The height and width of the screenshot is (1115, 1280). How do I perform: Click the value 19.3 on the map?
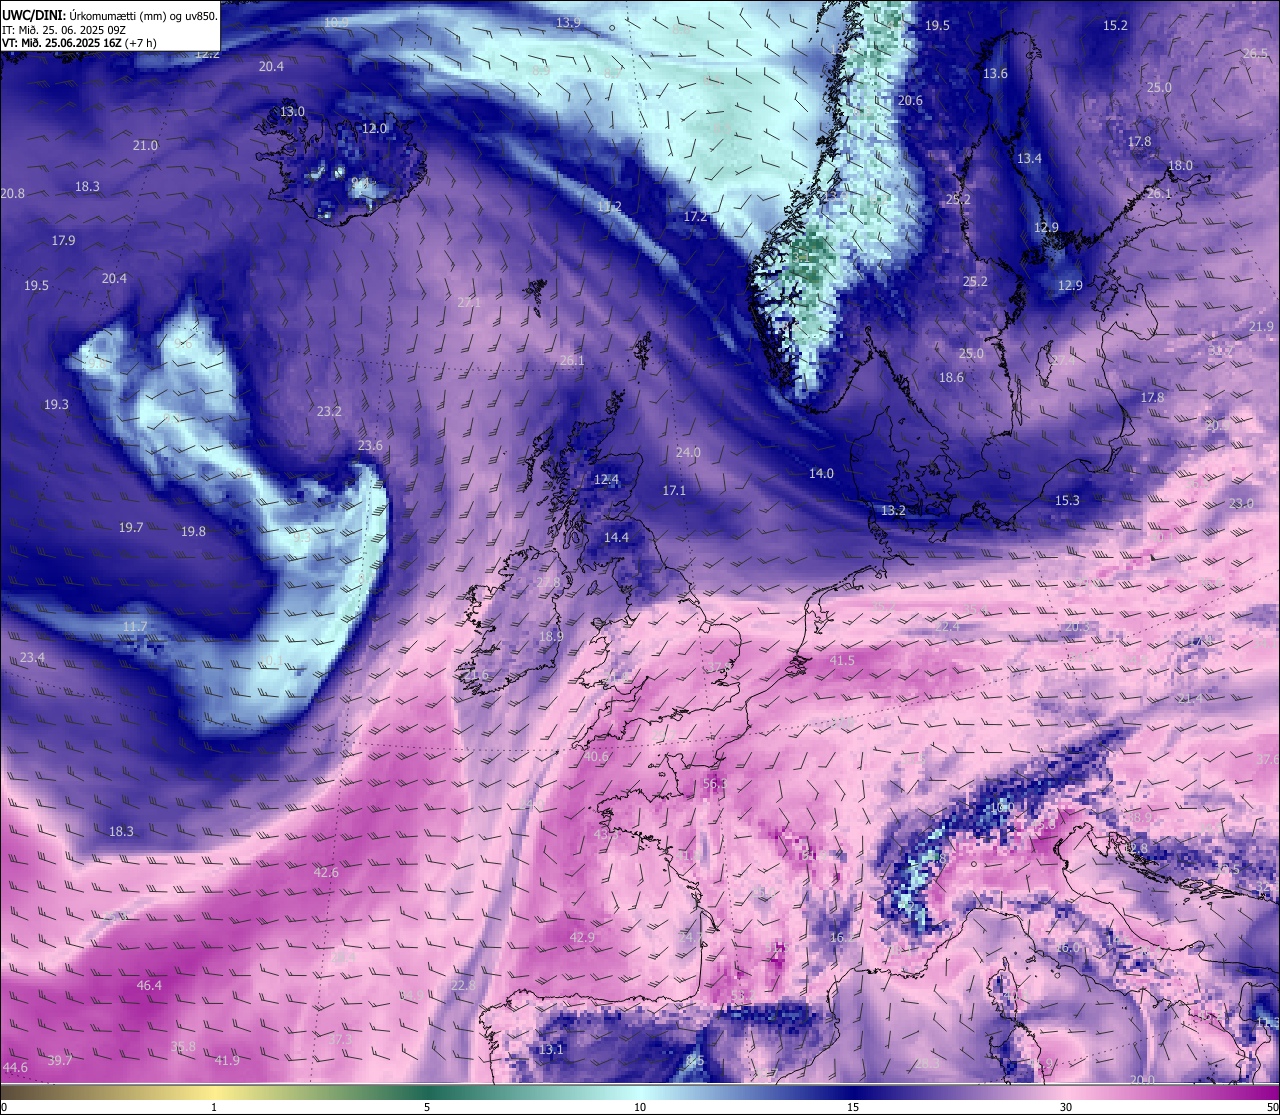coord(56,405)
